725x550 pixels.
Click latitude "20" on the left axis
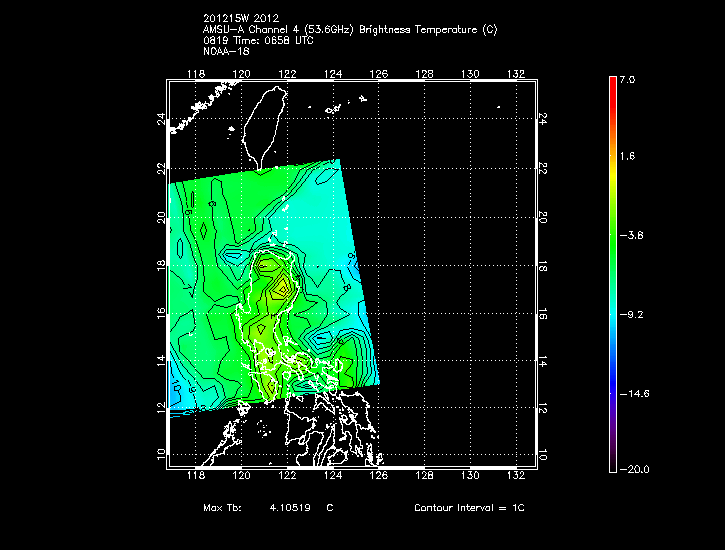coord(161,217)
